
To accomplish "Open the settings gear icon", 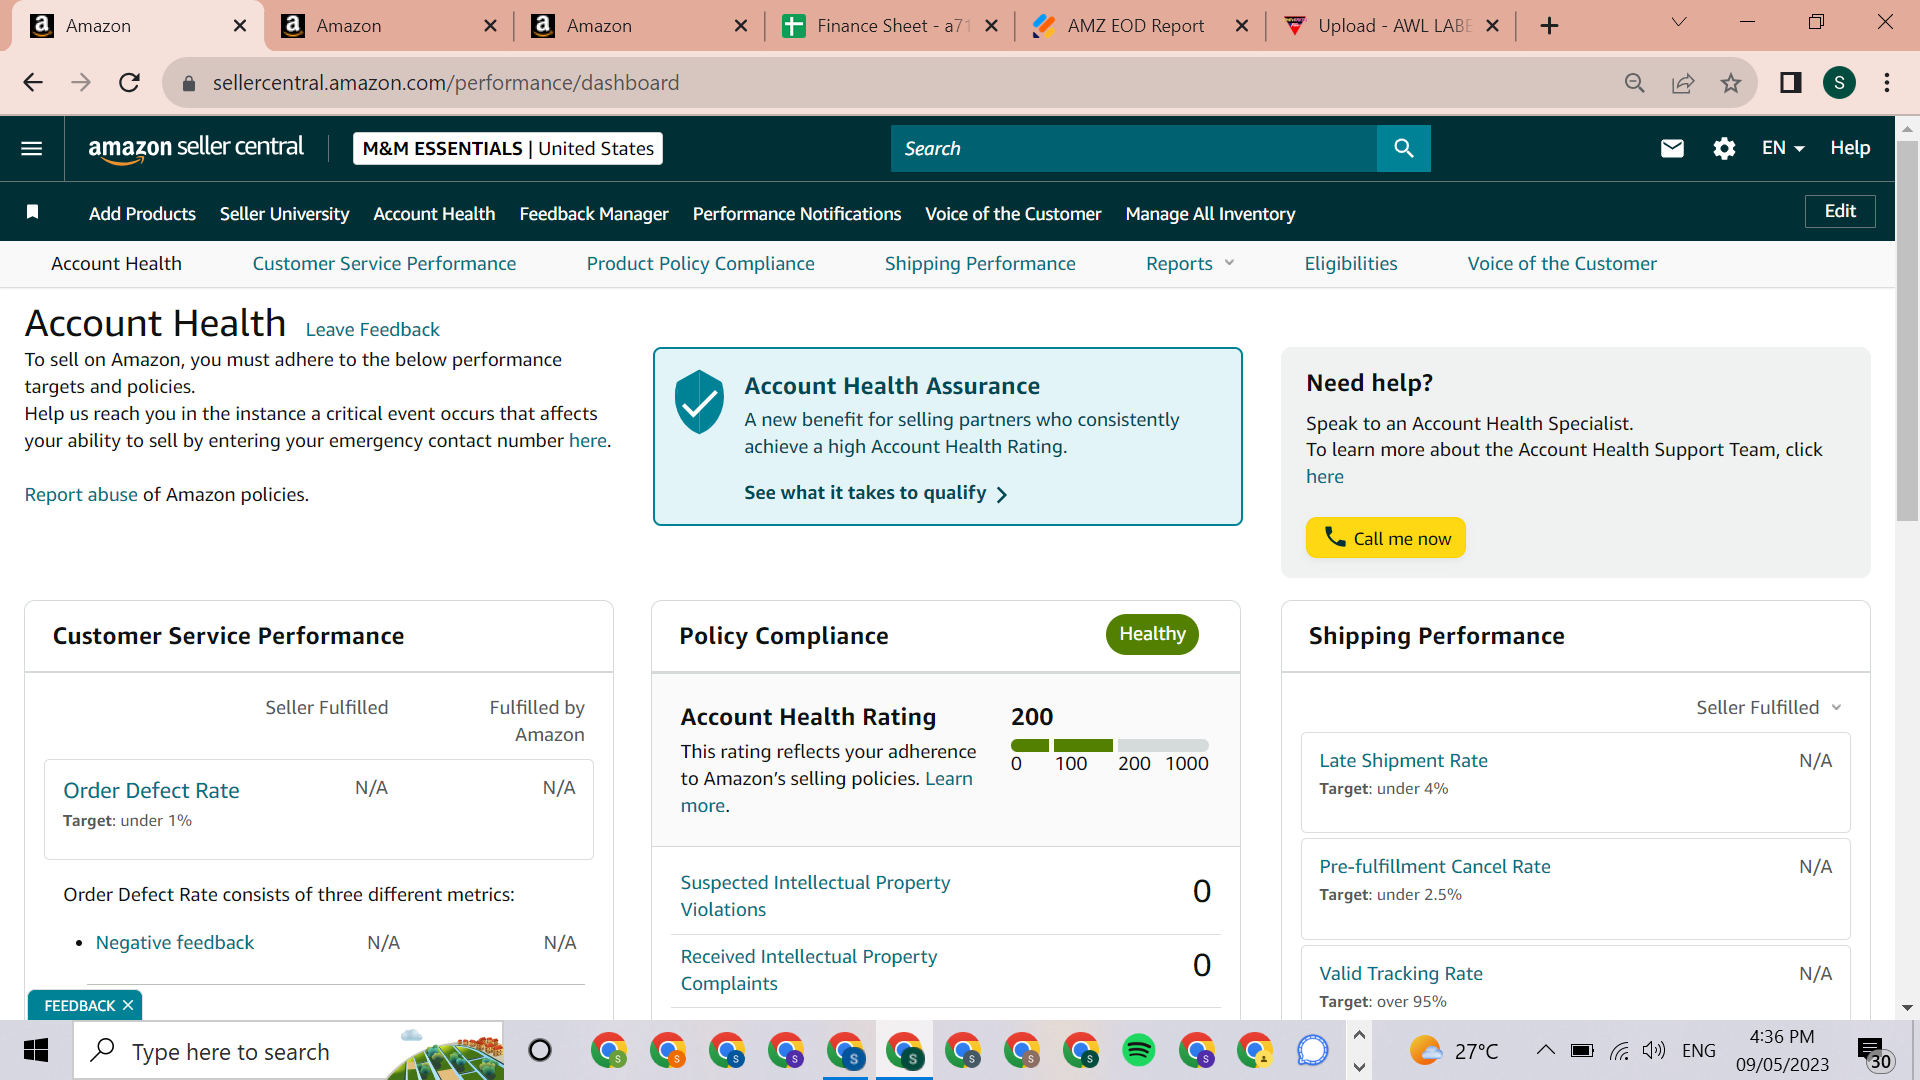I will click(x=1724, y=149).
